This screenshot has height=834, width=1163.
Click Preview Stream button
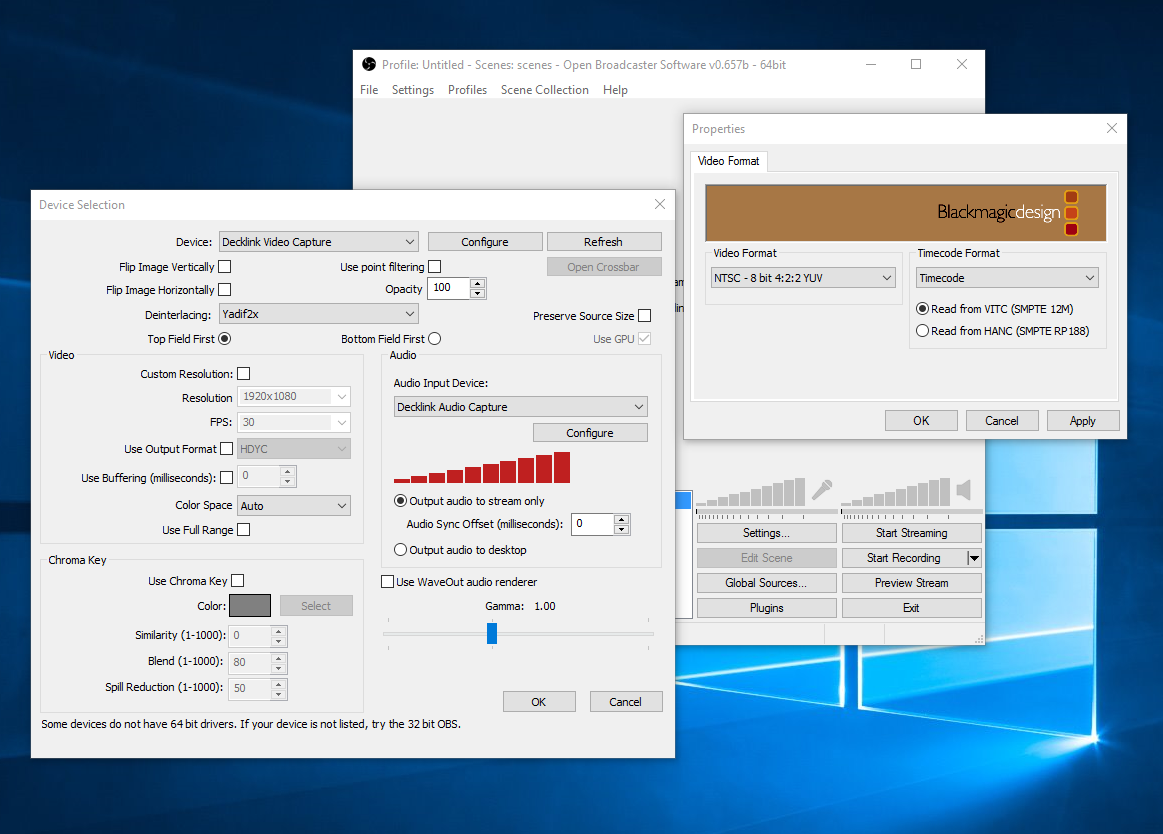click(x=912, y=583)
